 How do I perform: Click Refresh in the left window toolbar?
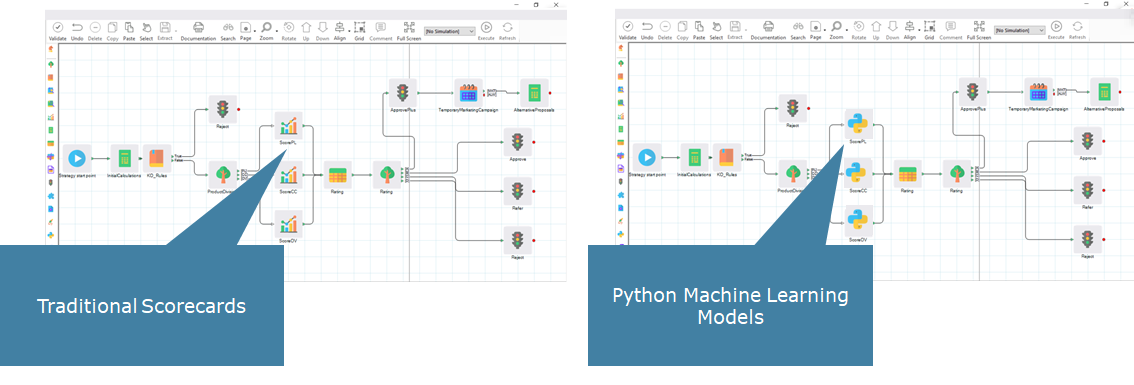pos(508,30)
